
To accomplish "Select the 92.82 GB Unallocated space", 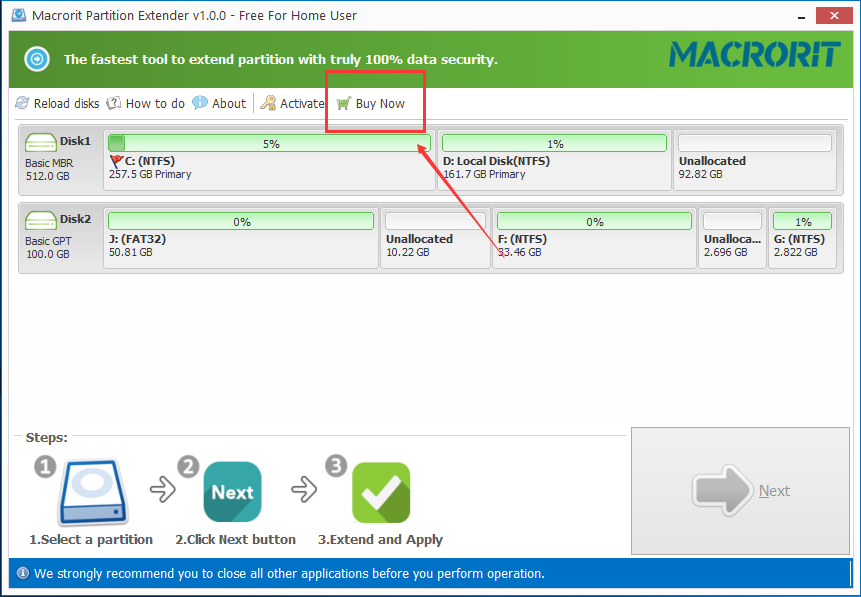I will pyautogui.click(x=755, y=167).
